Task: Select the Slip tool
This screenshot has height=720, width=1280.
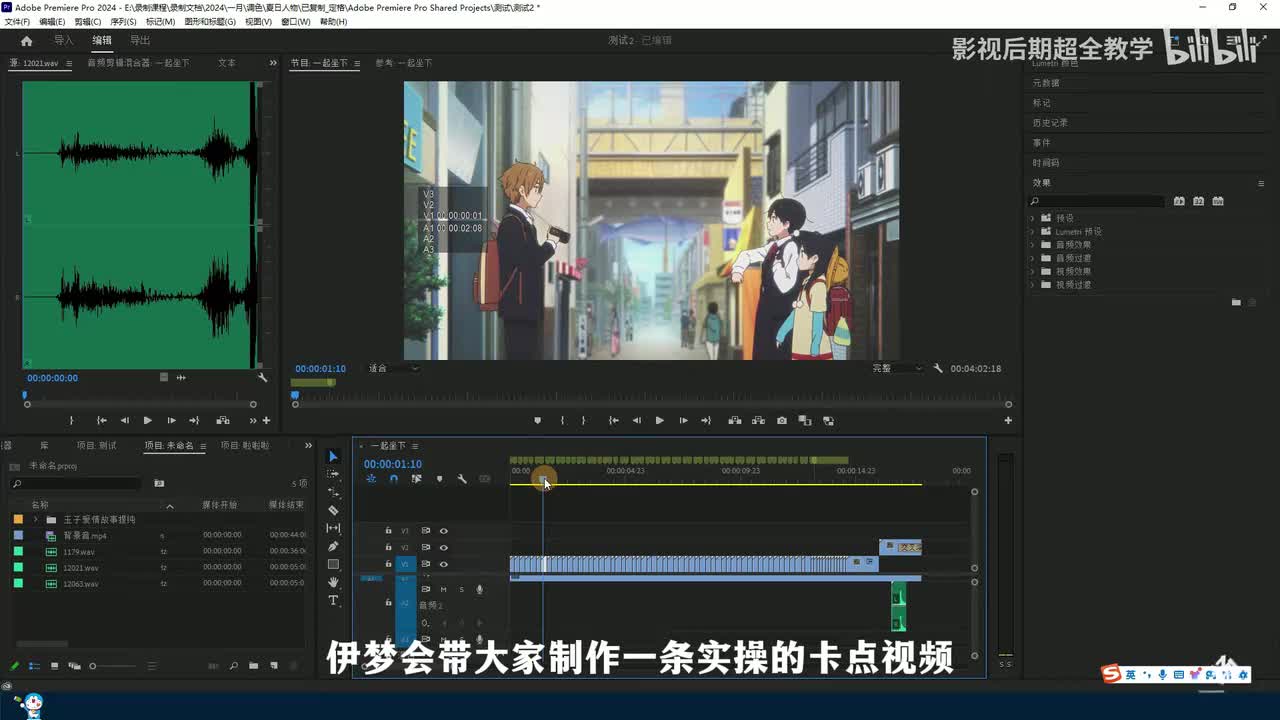Action: click(x=333, y=528)
